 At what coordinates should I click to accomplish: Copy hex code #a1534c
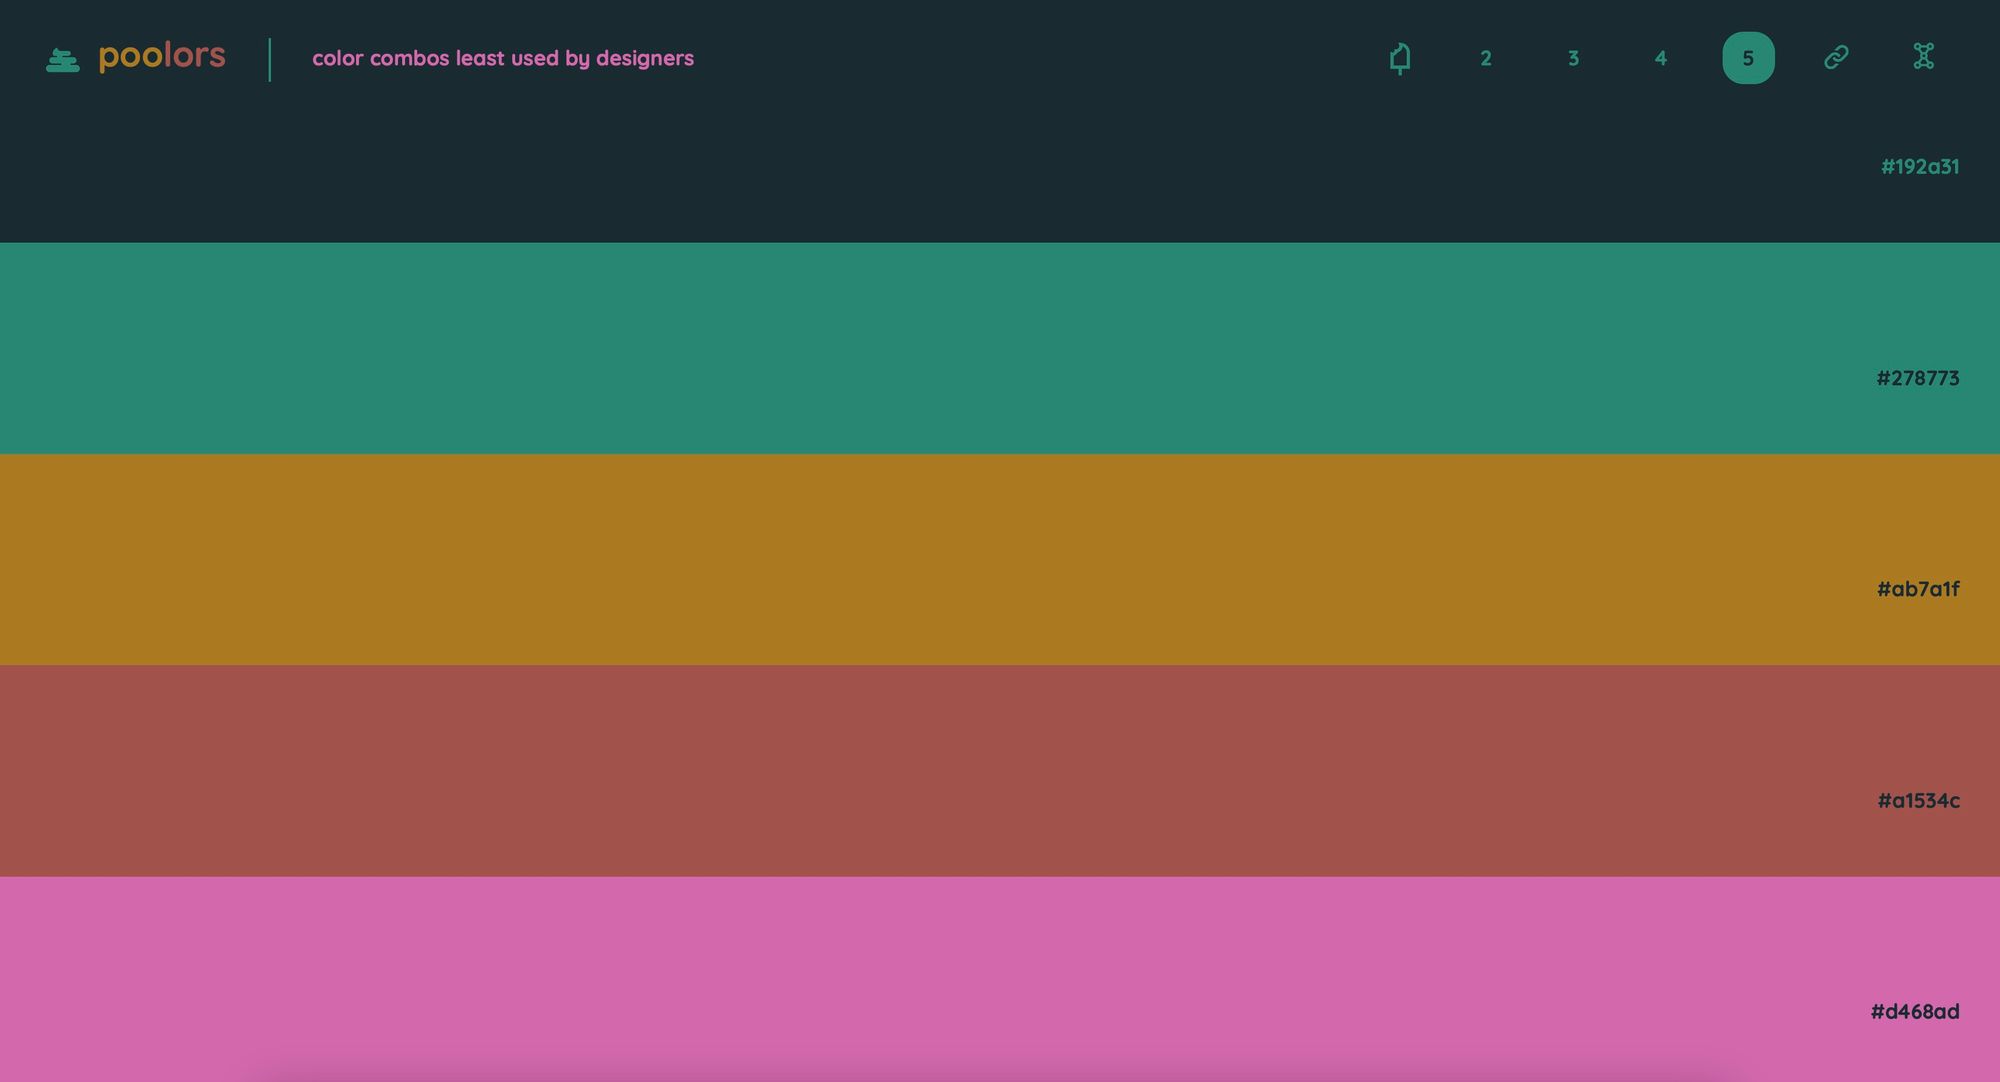click(x=1917, y=800)
